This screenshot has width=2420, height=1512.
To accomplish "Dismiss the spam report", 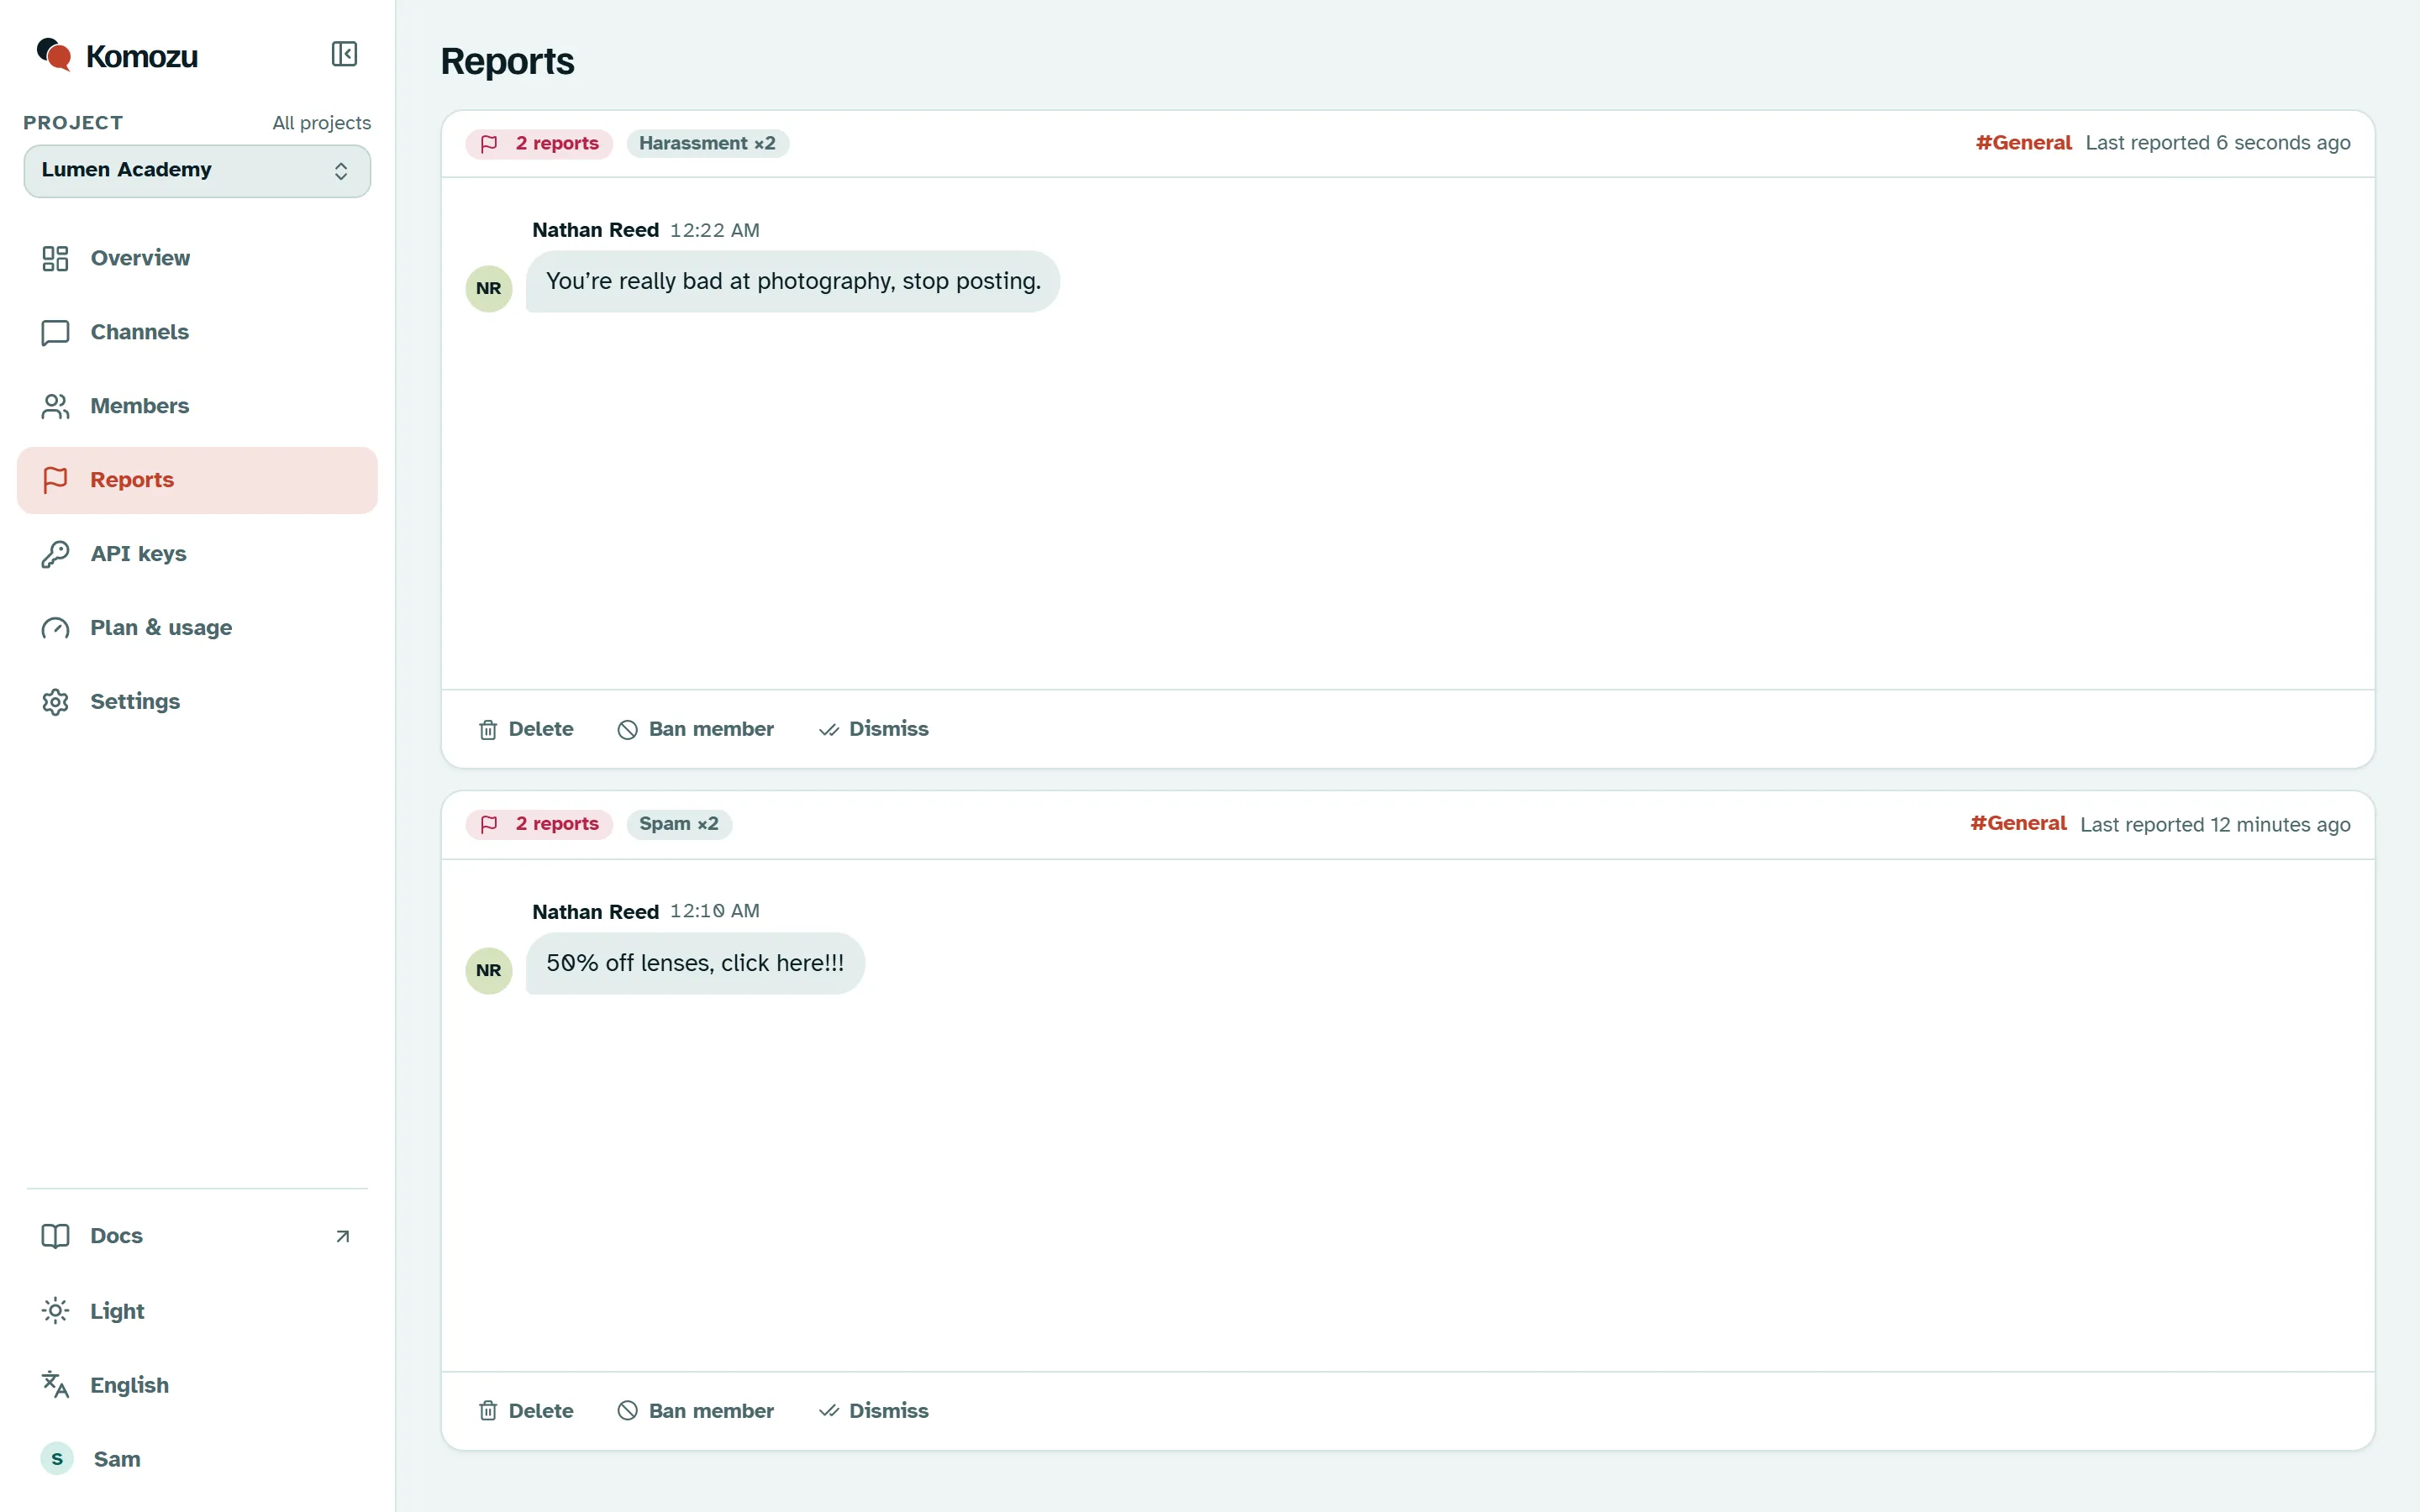I will point(874,1411).
